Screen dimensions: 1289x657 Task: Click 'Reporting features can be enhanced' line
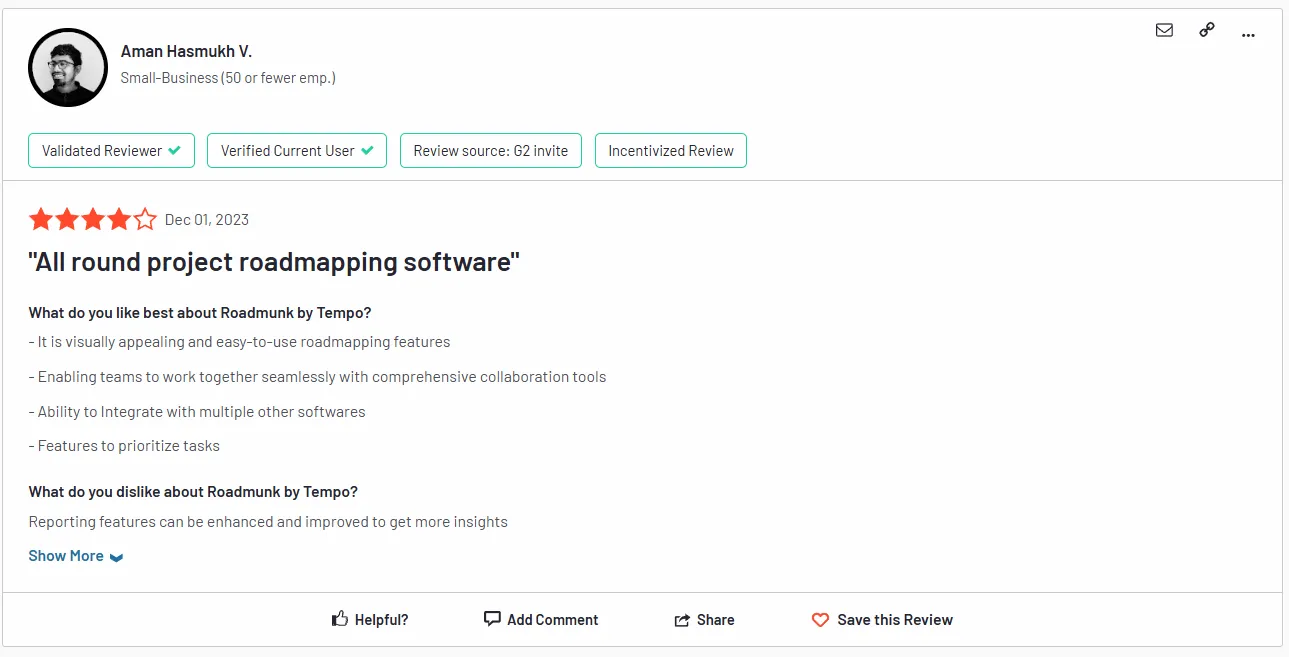tap(268, 522)
